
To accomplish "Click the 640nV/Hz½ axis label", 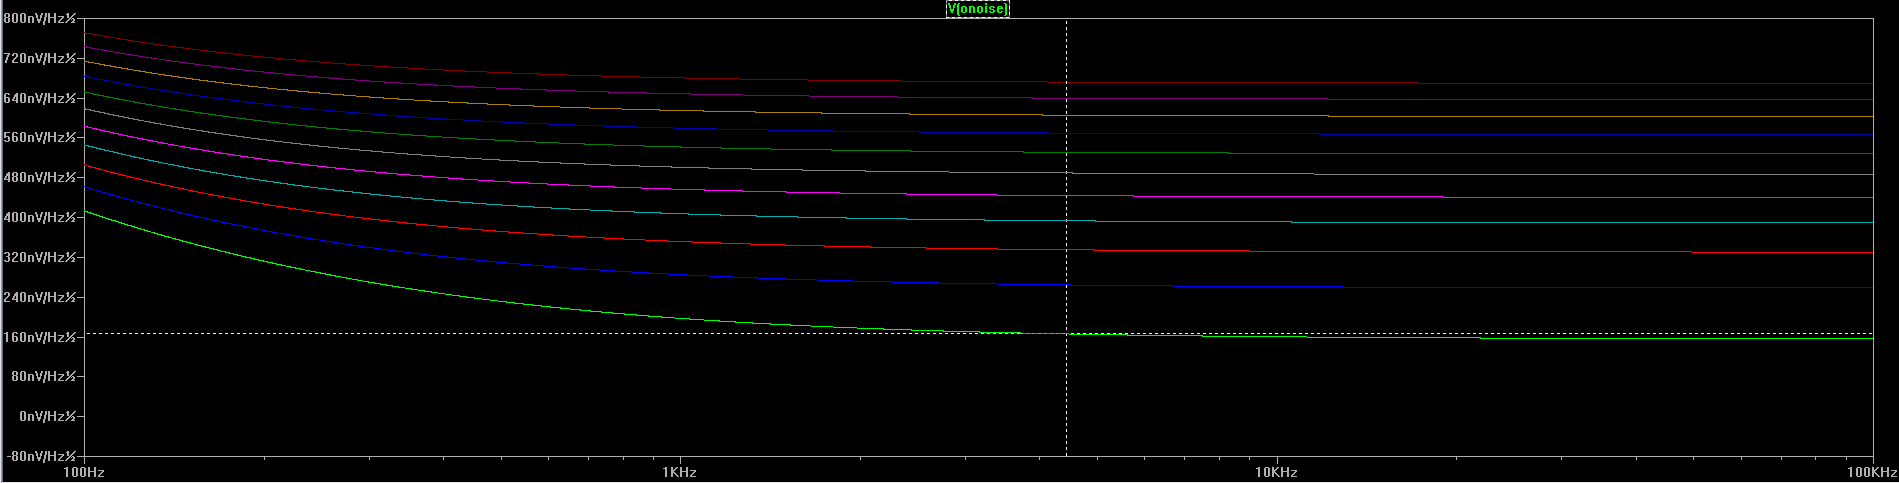I will (x=38, y=98).
